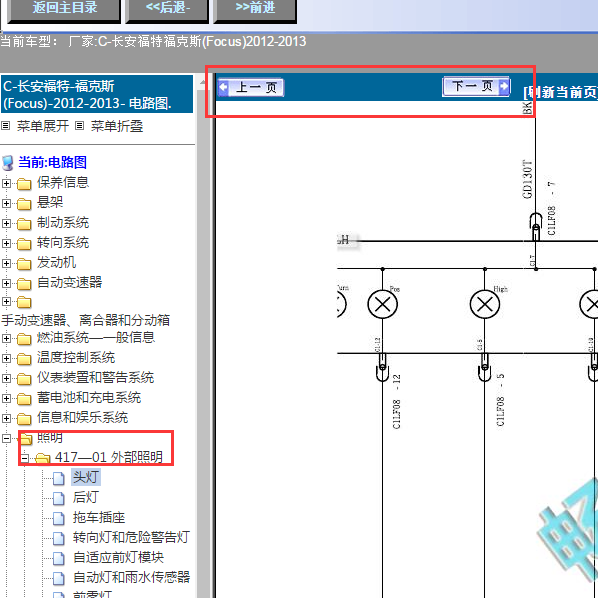Screen dimensions: 598x598
Task: Select the 自适应前灯模块 diagram entry
Action: pyautogui.click(x=118, y=558)
